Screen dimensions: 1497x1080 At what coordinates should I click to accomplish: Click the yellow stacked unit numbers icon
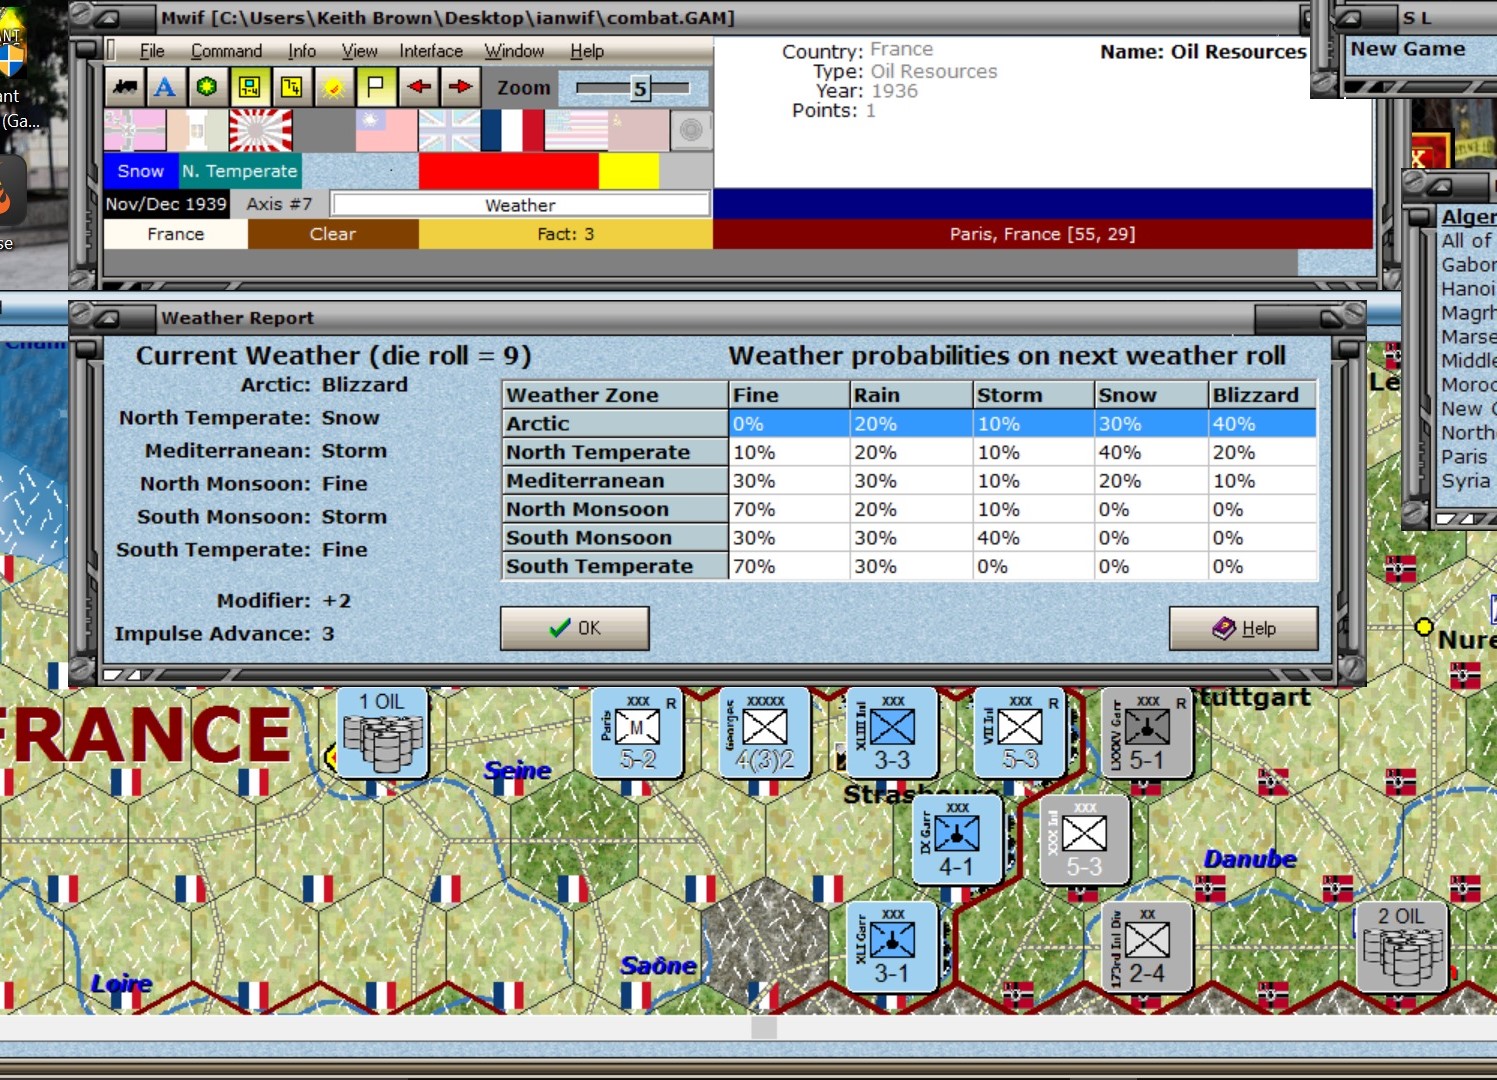[291, 88]
